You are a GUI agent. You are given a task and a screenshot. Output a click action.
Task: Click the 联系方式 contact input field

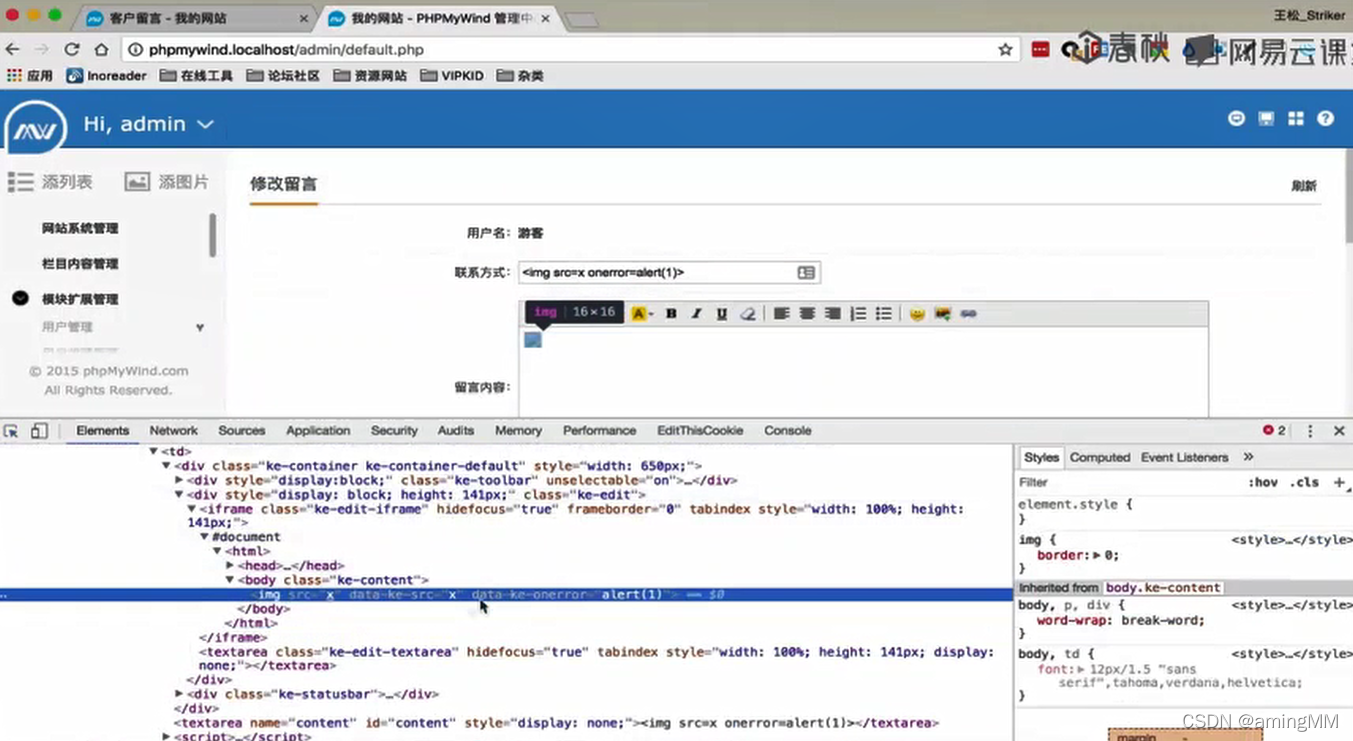669,272
